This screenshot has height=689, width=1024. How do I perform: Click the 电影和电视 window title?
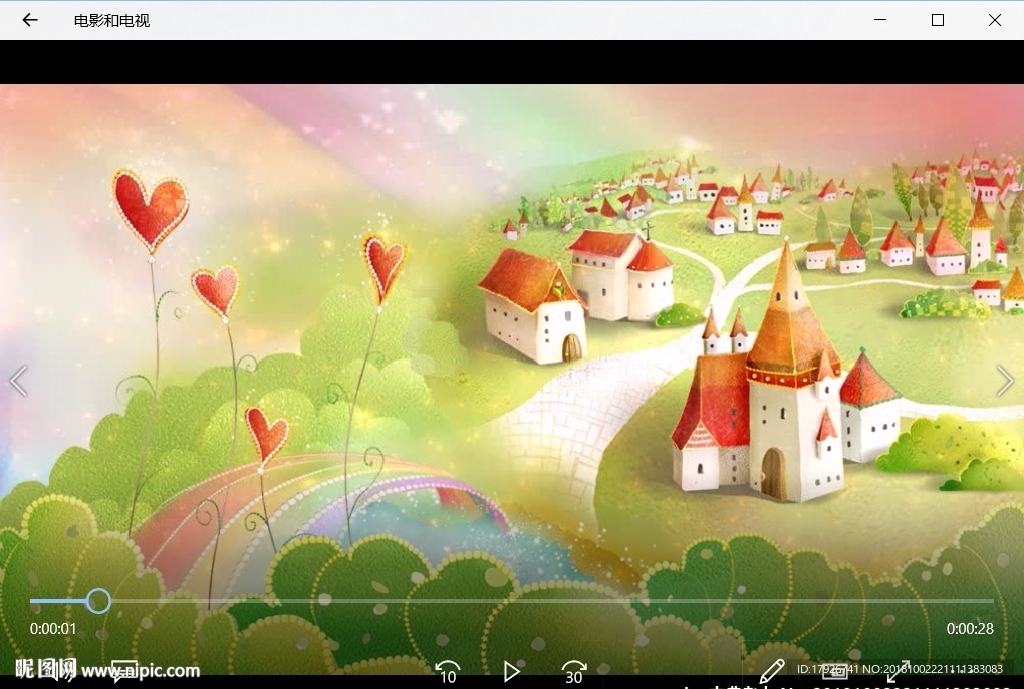pos(112,21)
